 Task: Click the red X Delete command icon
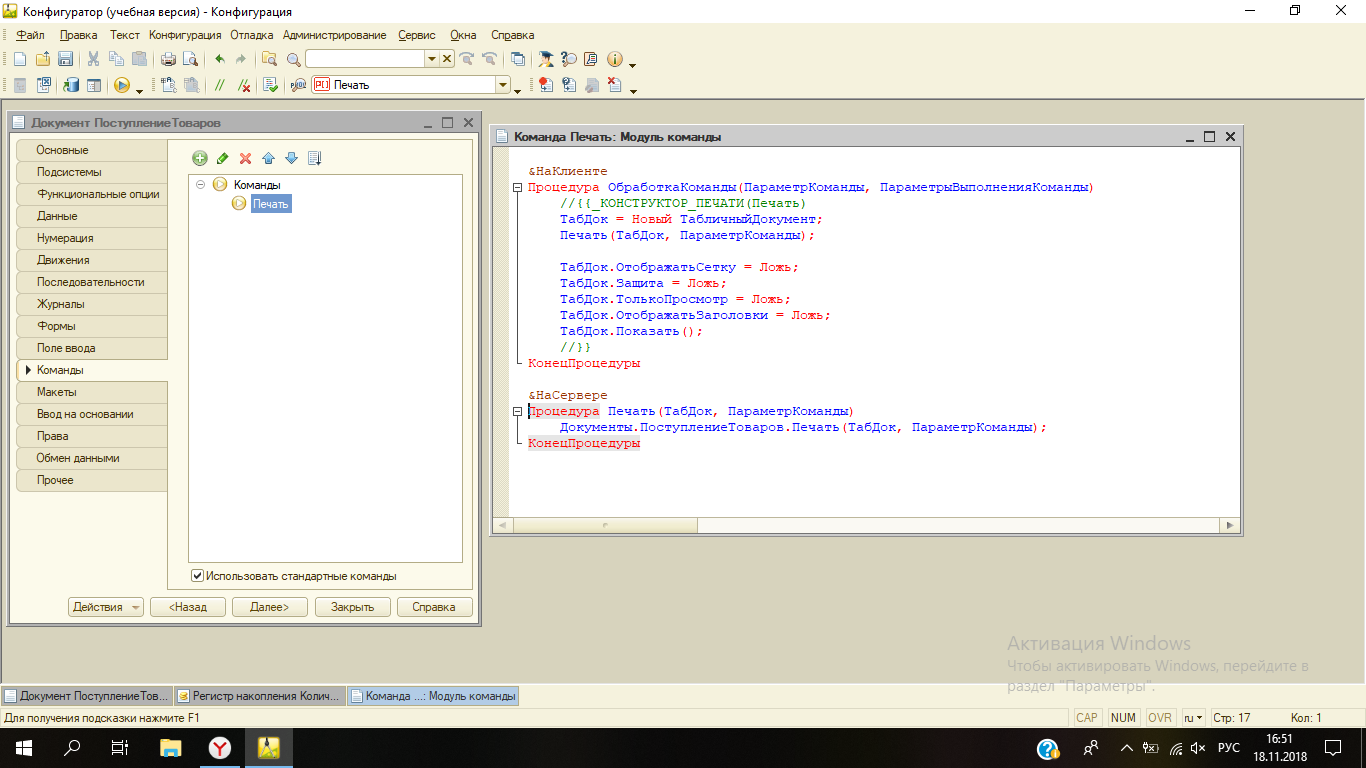245,158
